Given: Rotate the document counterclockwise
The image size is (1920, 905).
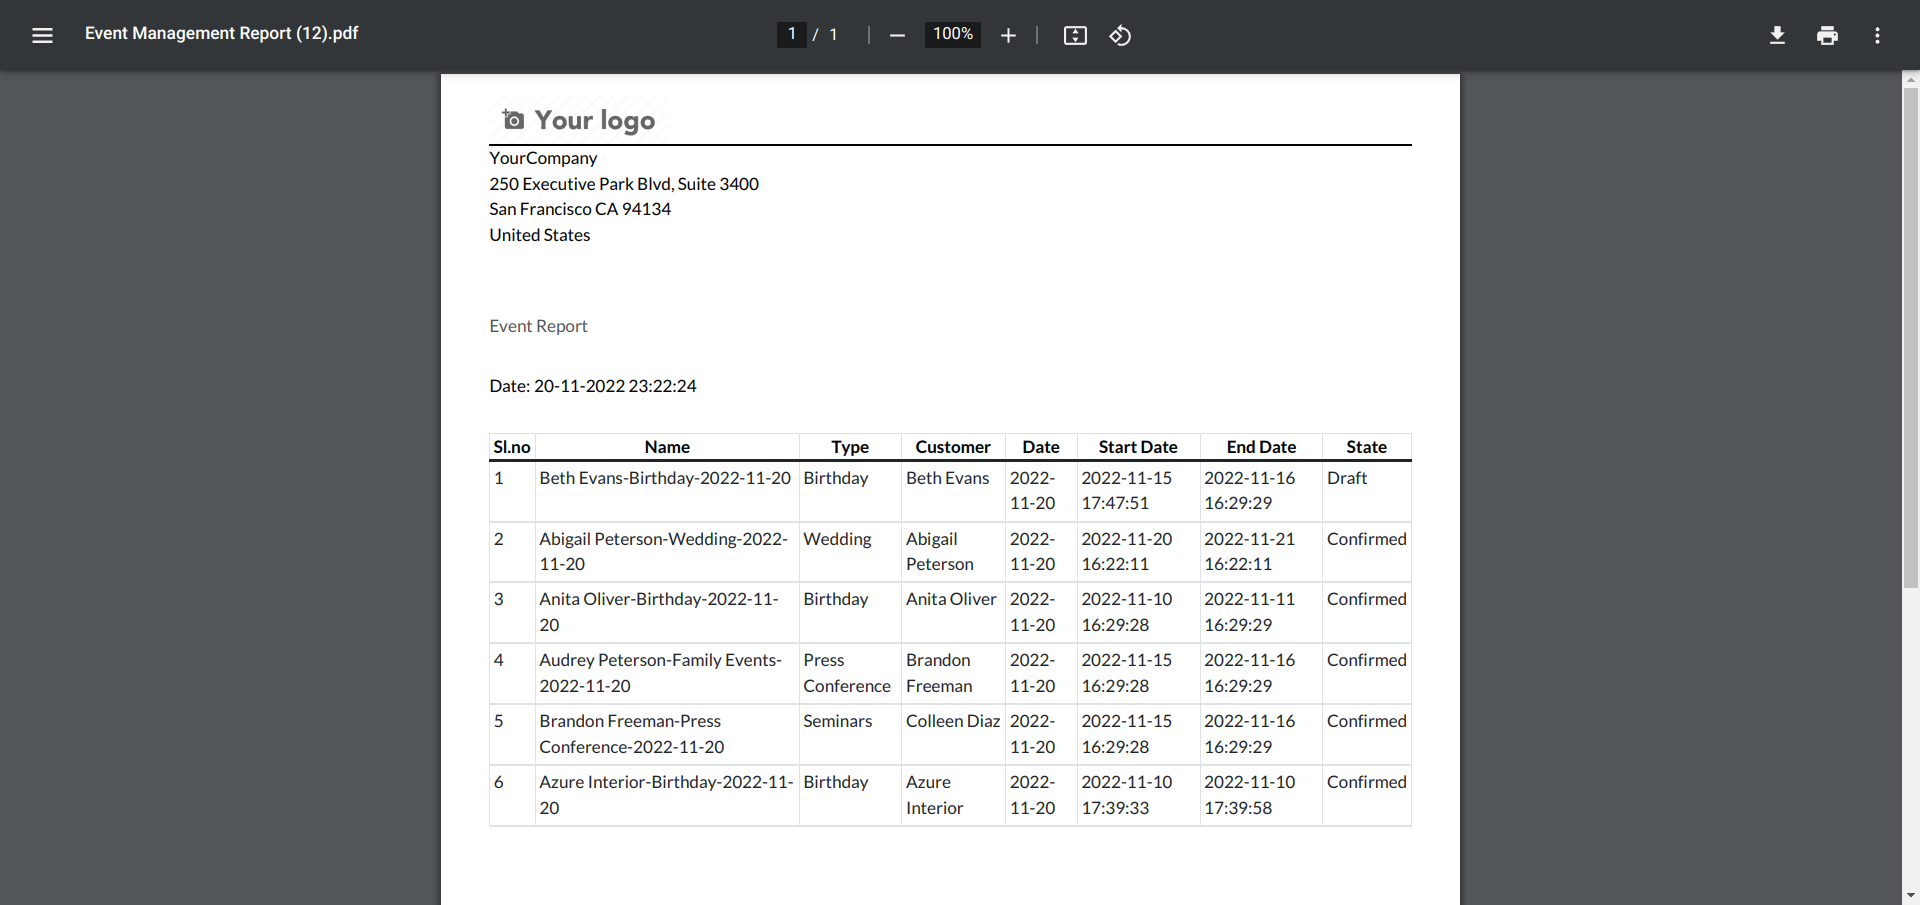Looking at the screenshot, I should click(1120, 35).
